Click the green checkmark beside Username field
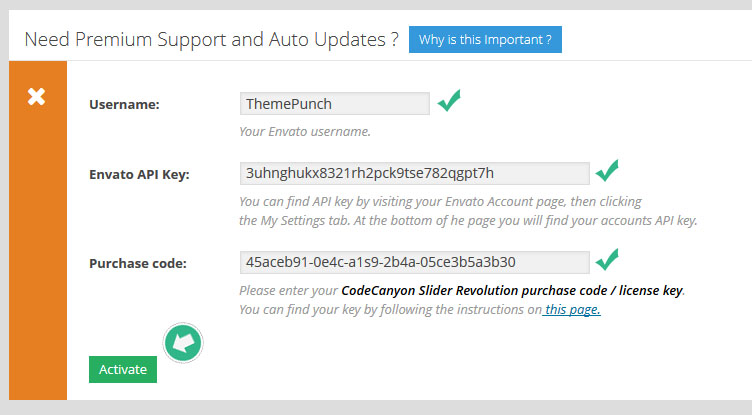The width and height of the screenshot is (752, 415). [449, 102]
